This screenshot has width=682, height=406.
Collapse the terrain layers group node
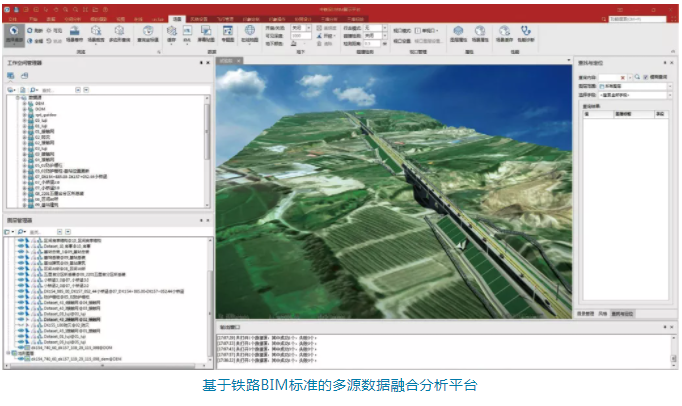(x=8, y=353)
